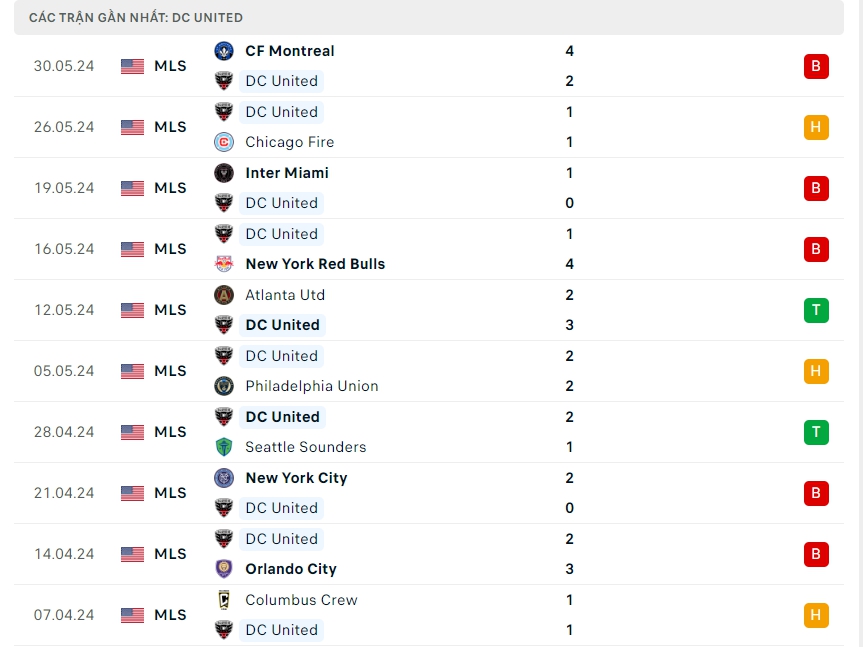This screenshot has height=647, width=863.
Task: Click the 'Các trận gần nhất: DC United' header
Action: point(136,18)
